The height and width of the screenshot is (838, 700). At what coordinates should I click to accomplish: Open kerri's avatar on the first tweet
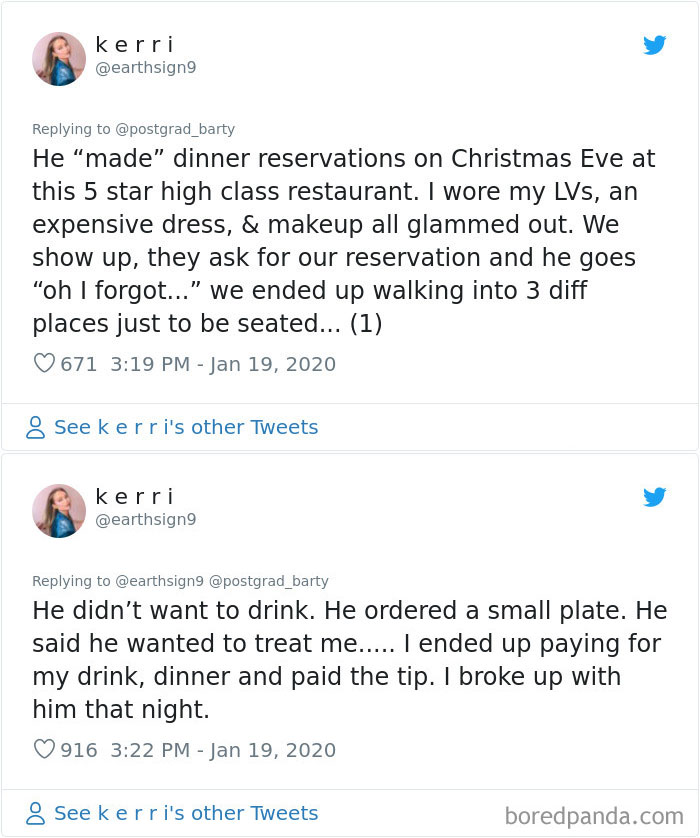click(59, 59)
